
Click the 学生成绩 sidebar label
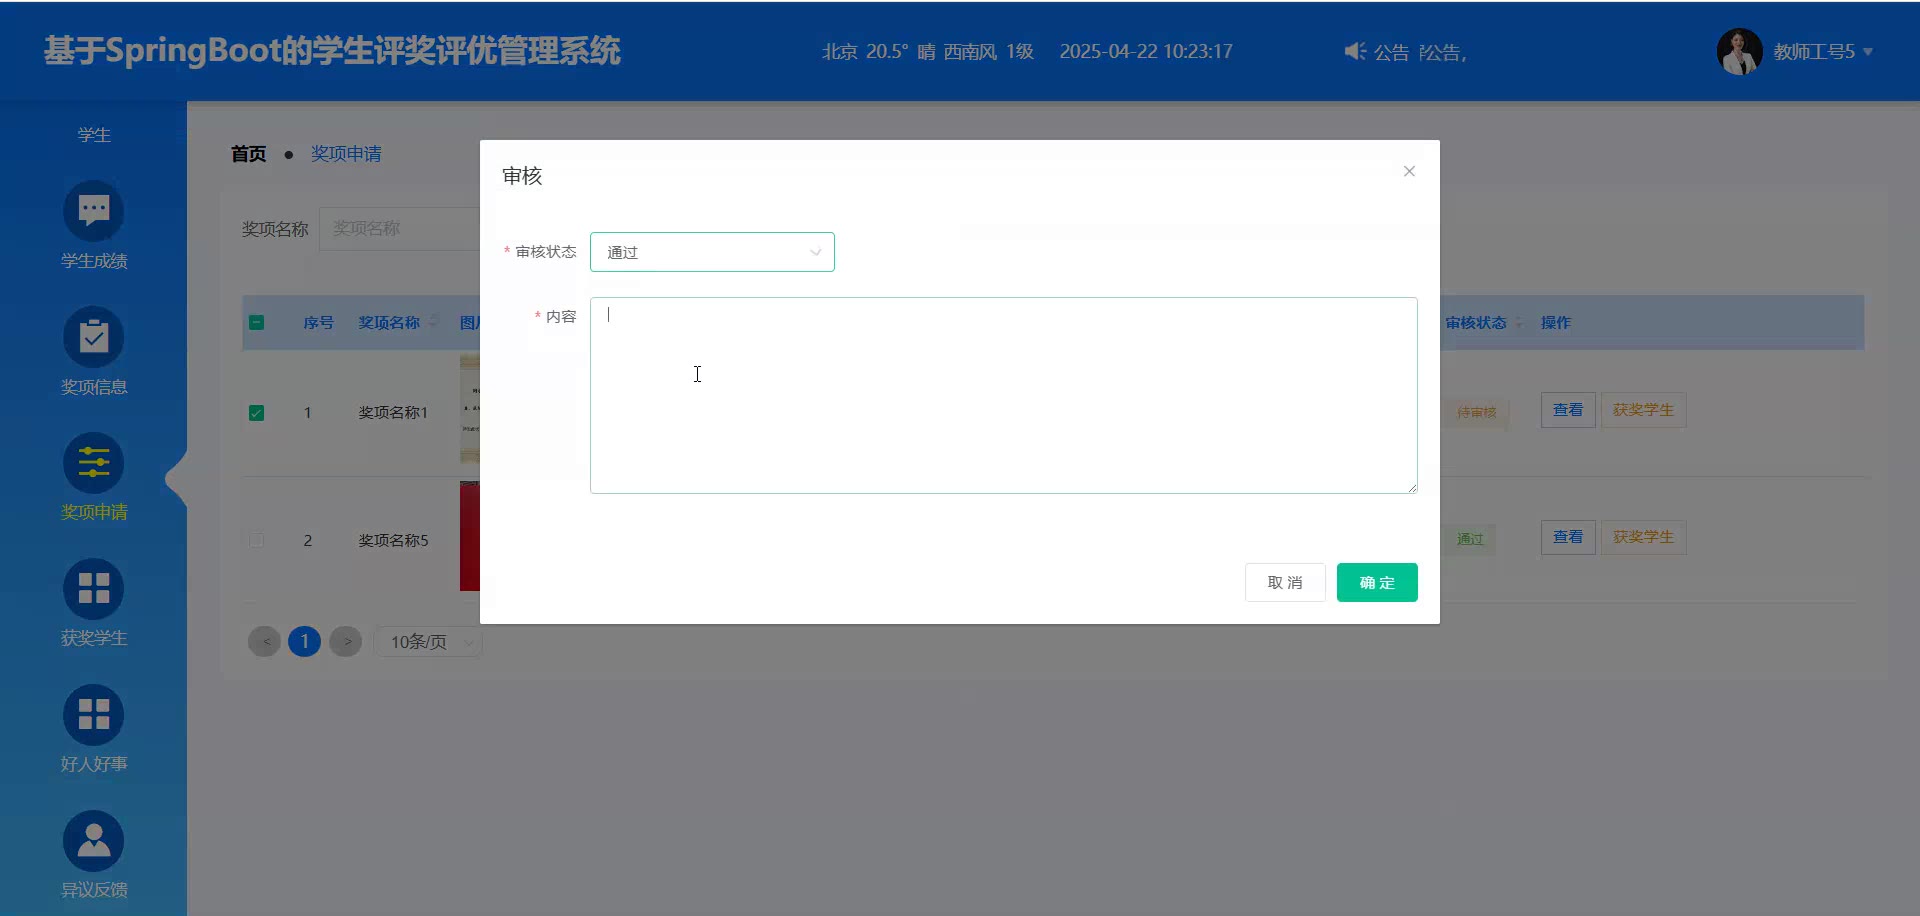[94, 261]
